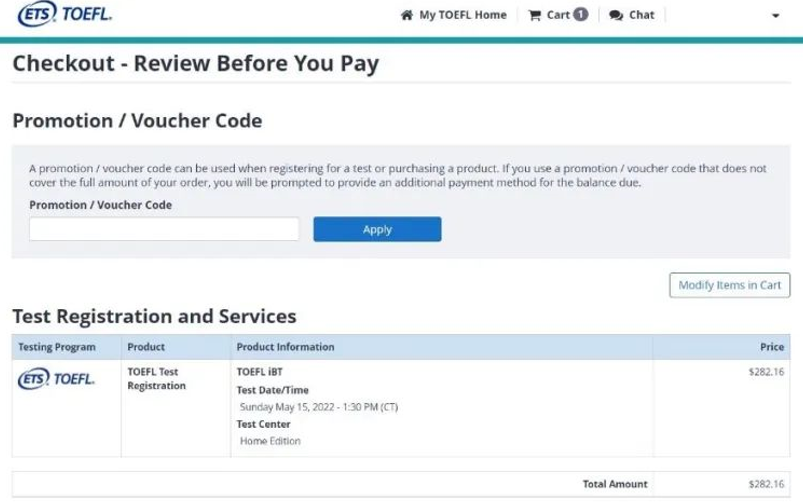
Task: Click the cart item count badge
Action: 580,14
